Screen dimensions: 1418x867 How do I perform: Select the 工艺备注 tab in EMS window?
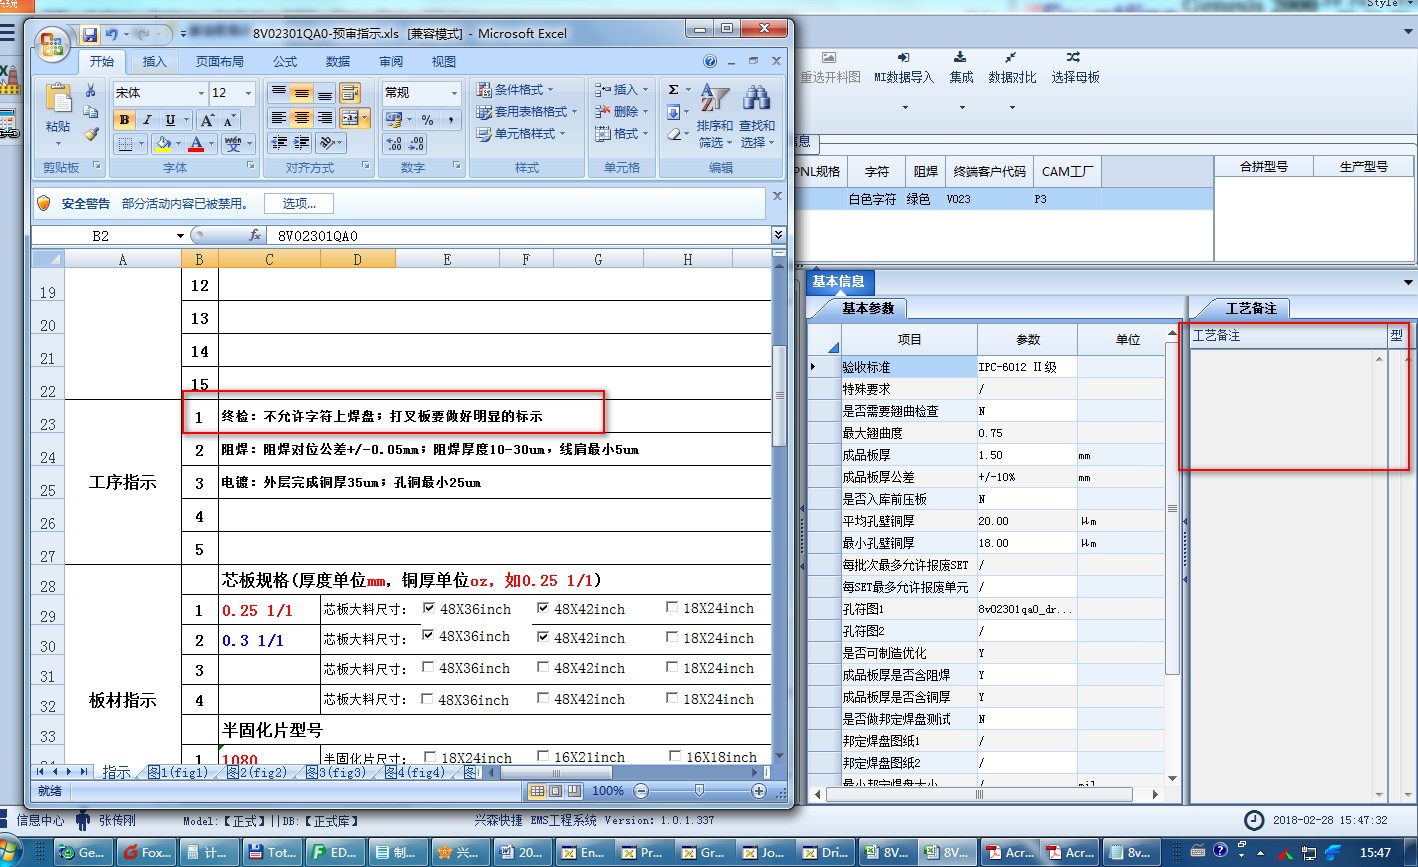point(1251,308)
